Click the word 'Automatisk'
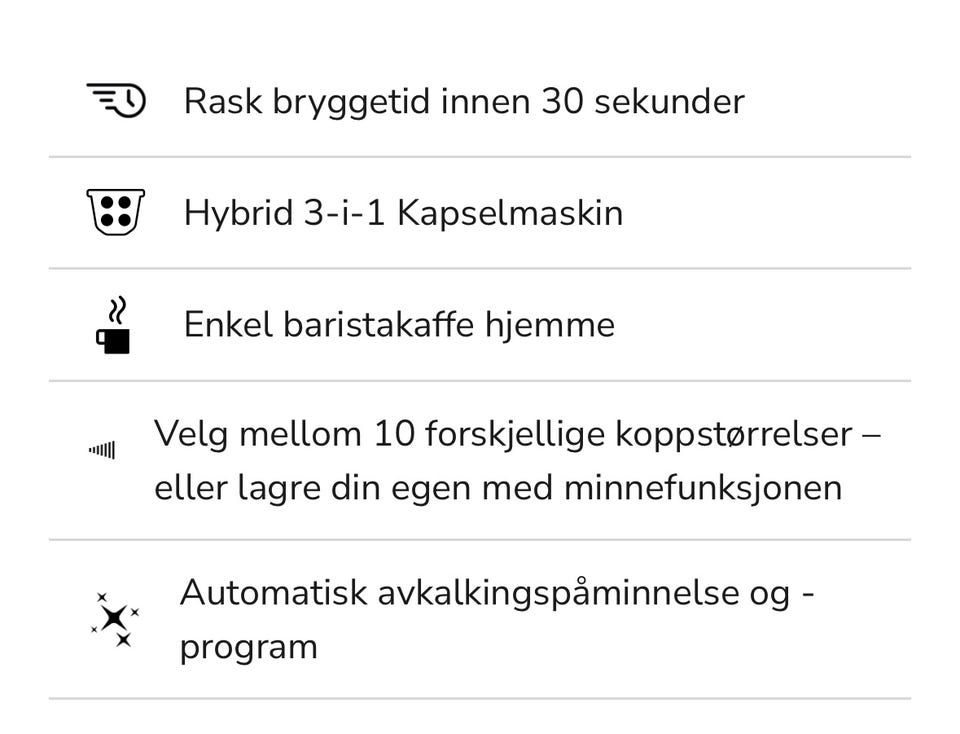The height and width of the screenshot is (734, 960). point(273,593)
